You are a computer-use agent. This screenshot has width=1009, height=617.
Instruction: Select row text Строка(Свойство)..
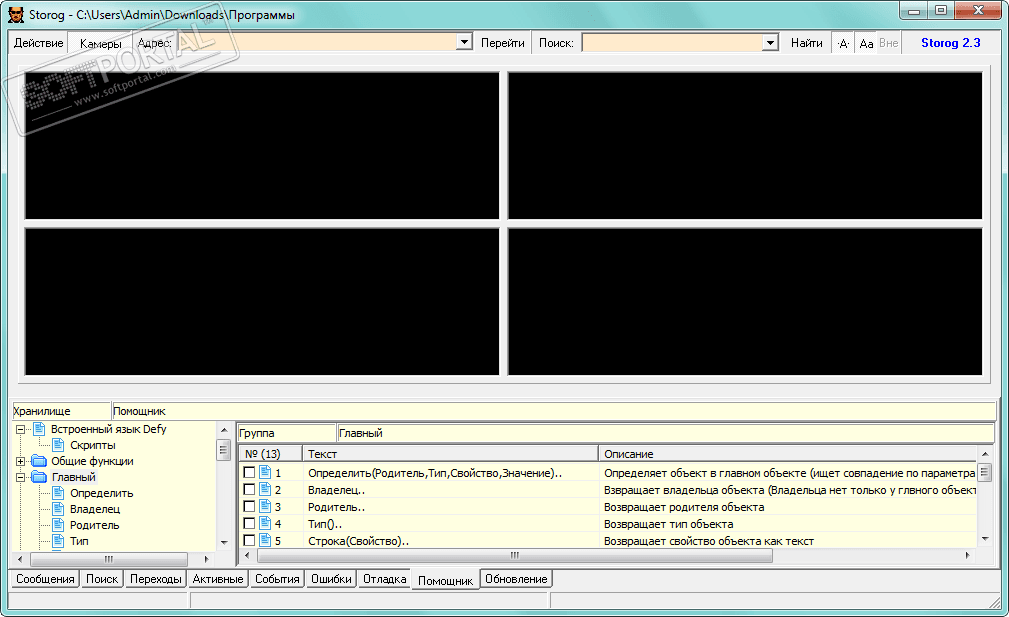(x=358, y=541)
